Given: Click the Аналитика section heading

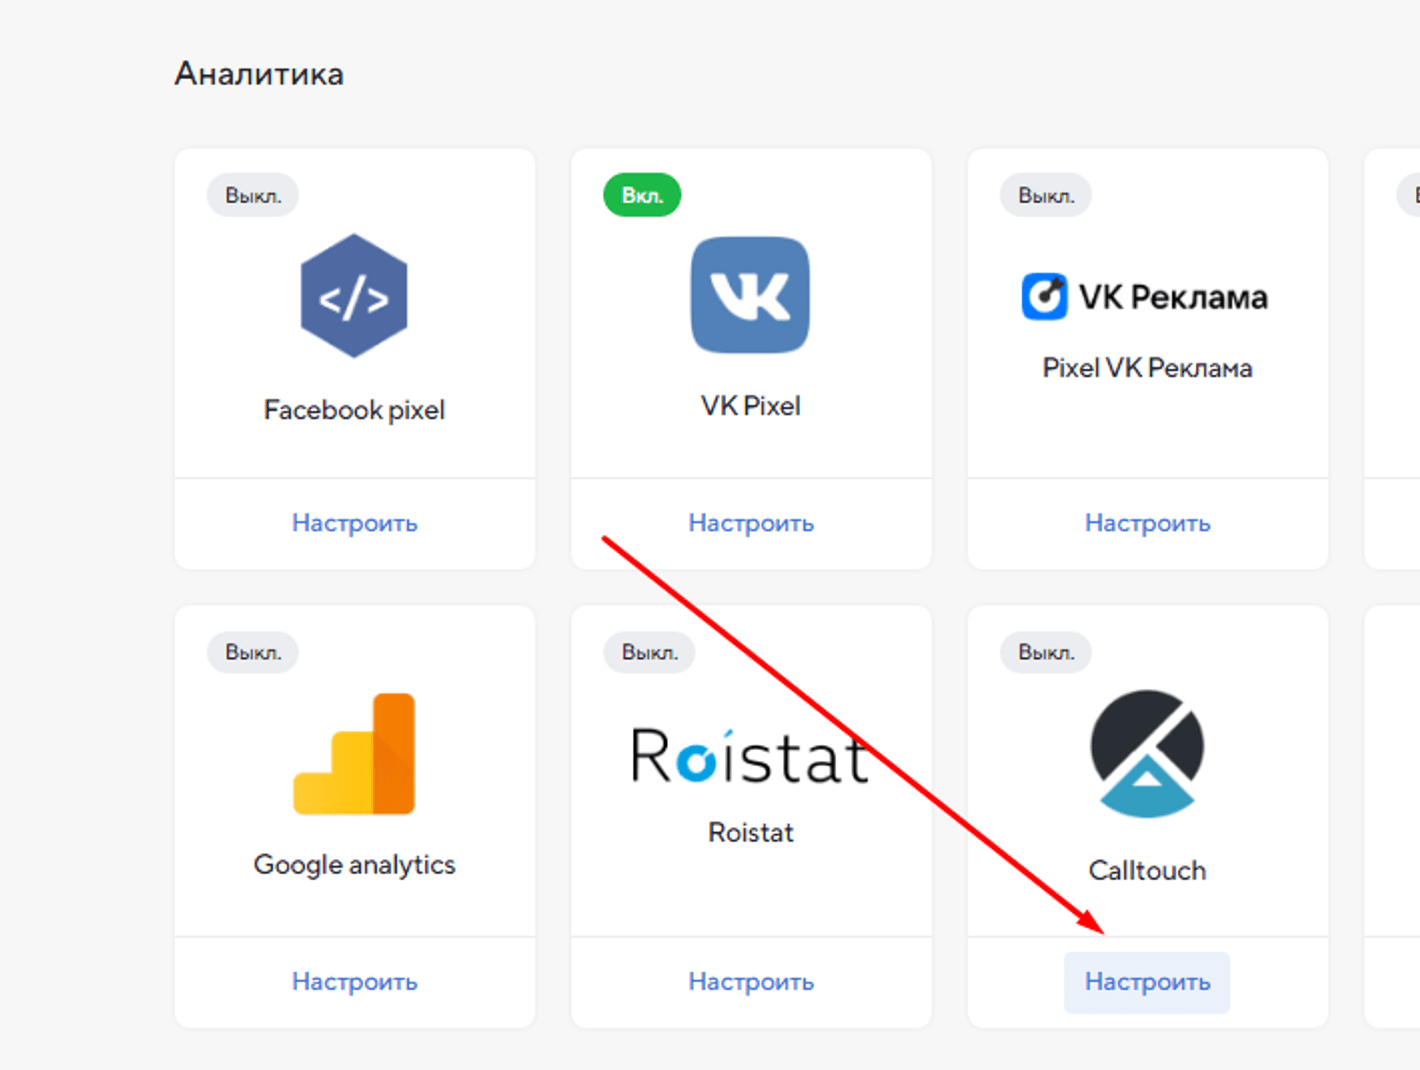Looking at the screenshot, I should pos(259,74).
